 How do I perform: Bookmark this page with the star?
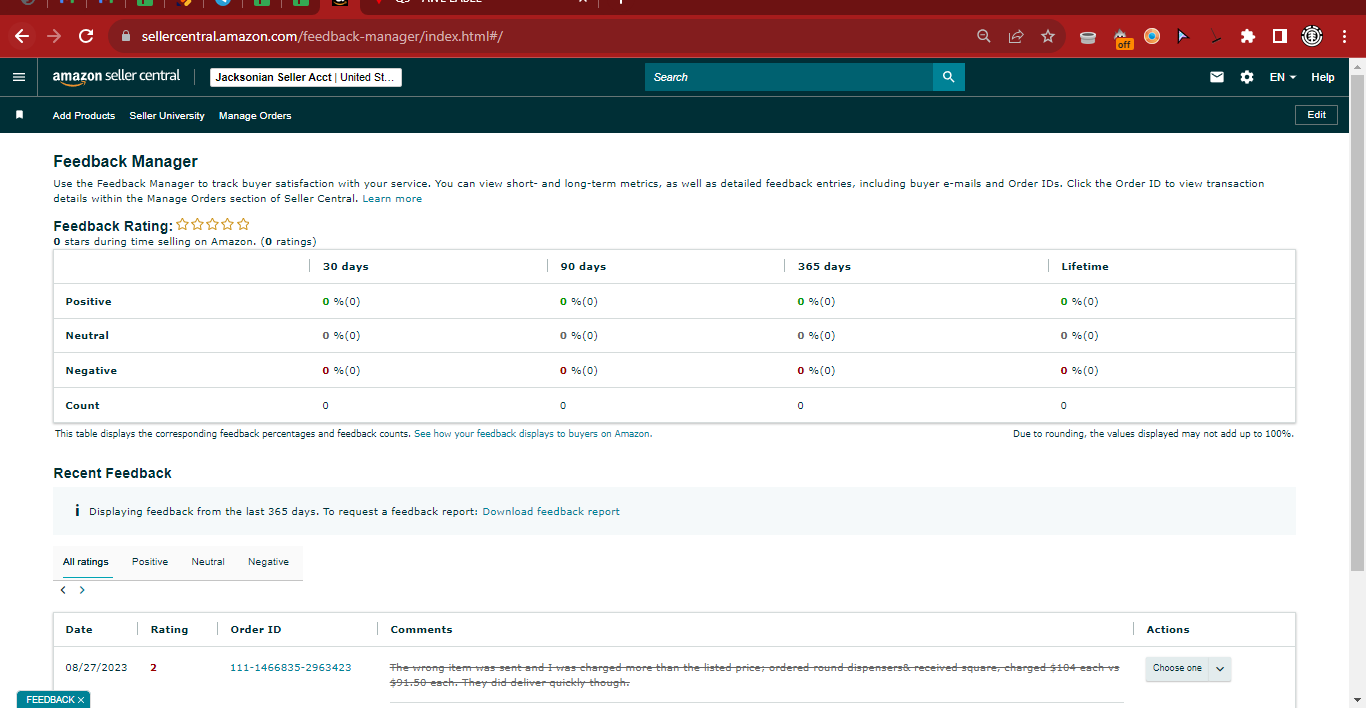point(1048,36)
